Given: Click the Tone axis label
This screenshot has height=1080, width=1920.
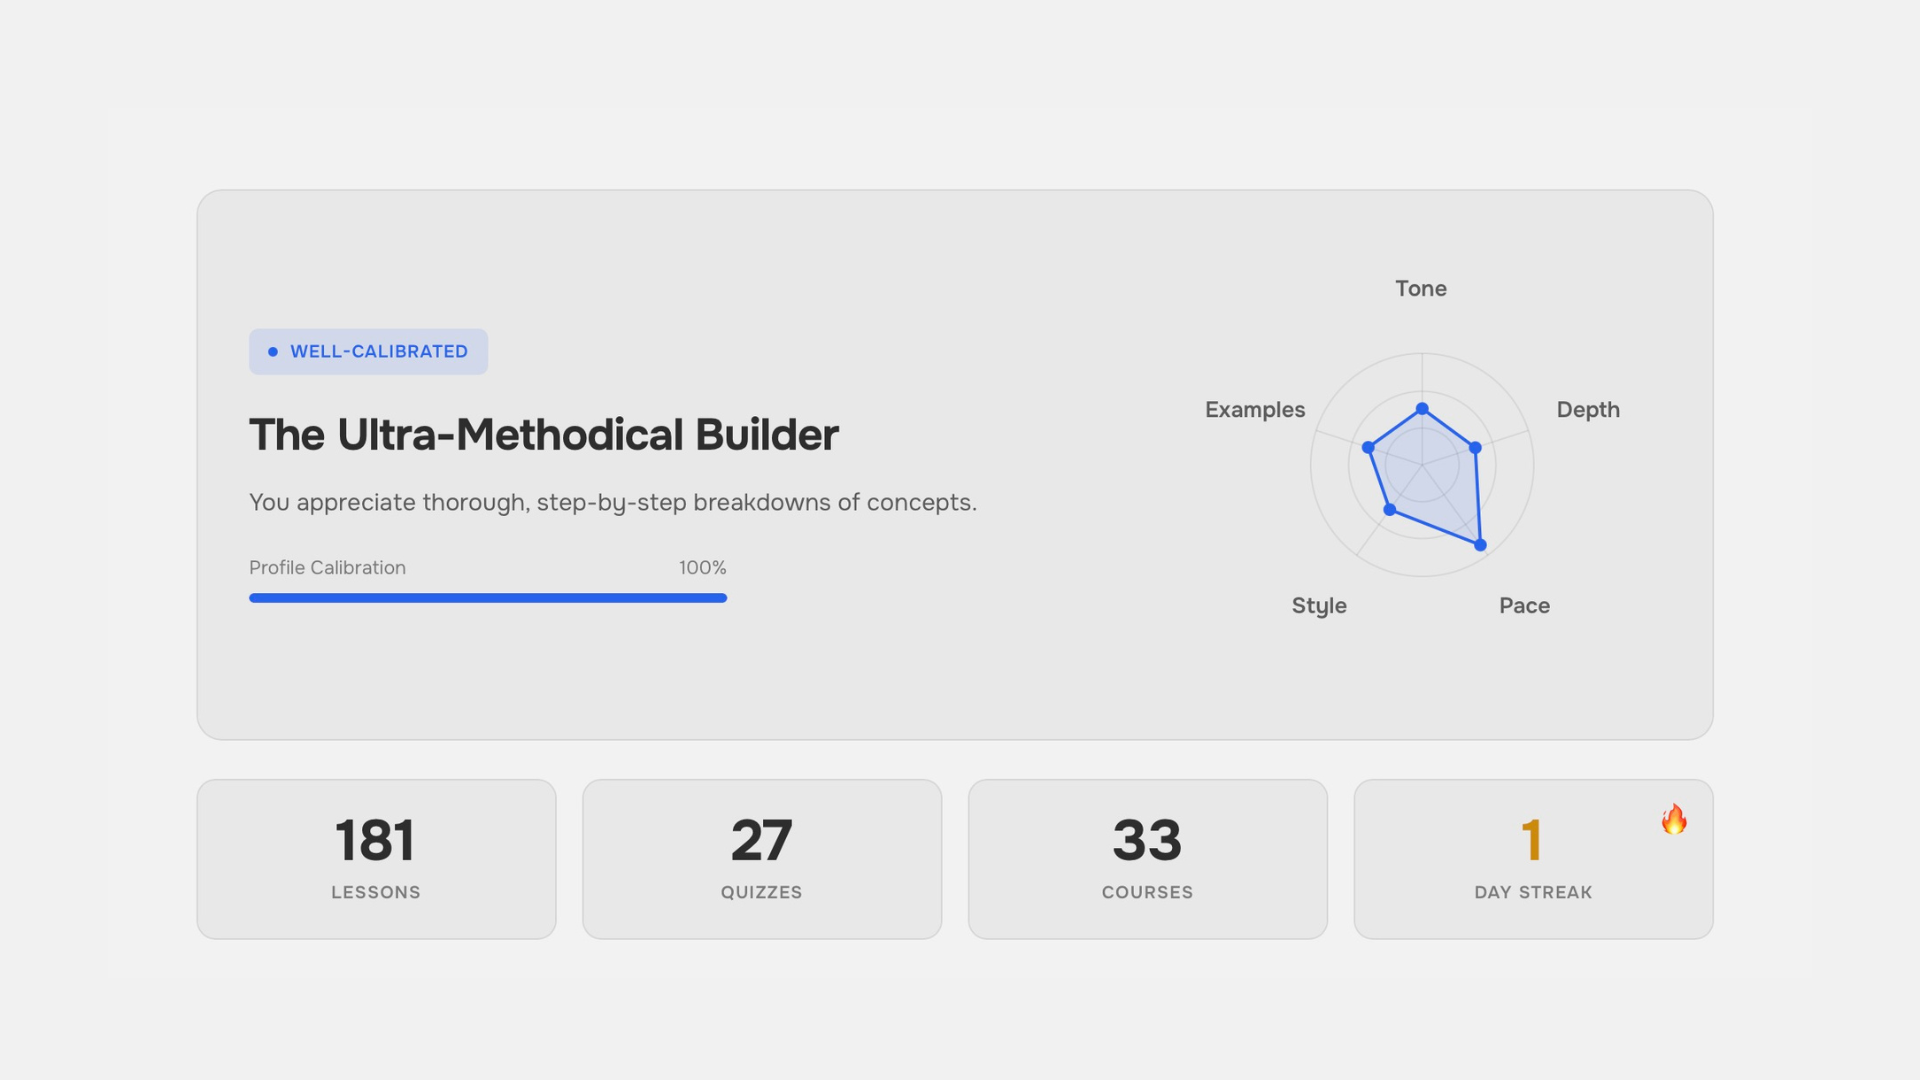Looking at the screenshot, I should click(x=1421, y=289).
